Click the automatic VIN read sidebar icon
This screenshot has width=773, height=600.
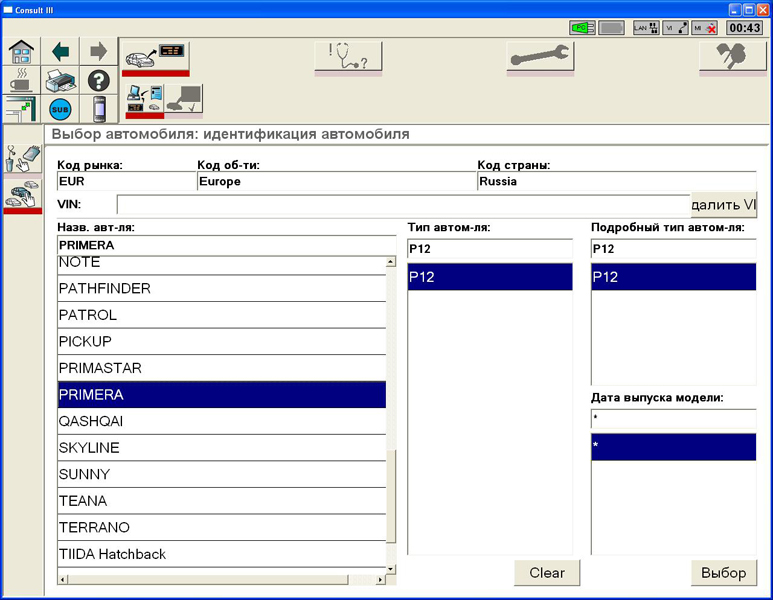pos(23,160)
